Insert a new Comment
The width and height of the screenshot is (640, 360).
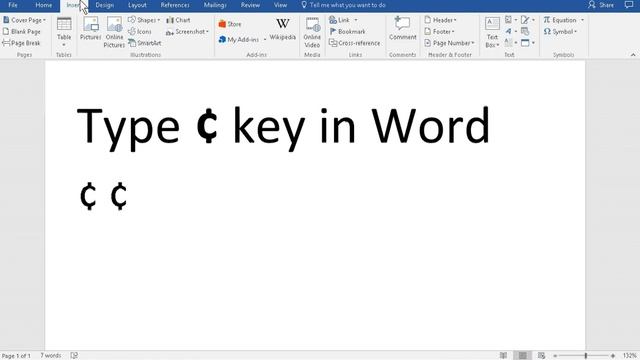click(x=402, y=29)
